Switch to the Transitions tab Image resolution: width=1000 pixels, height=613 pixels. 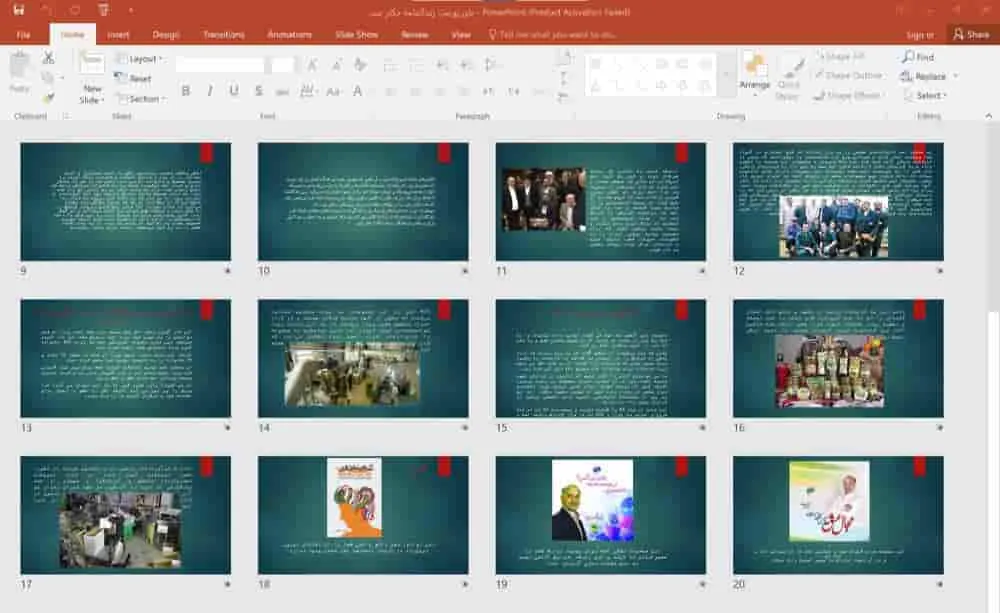point(223,34)
